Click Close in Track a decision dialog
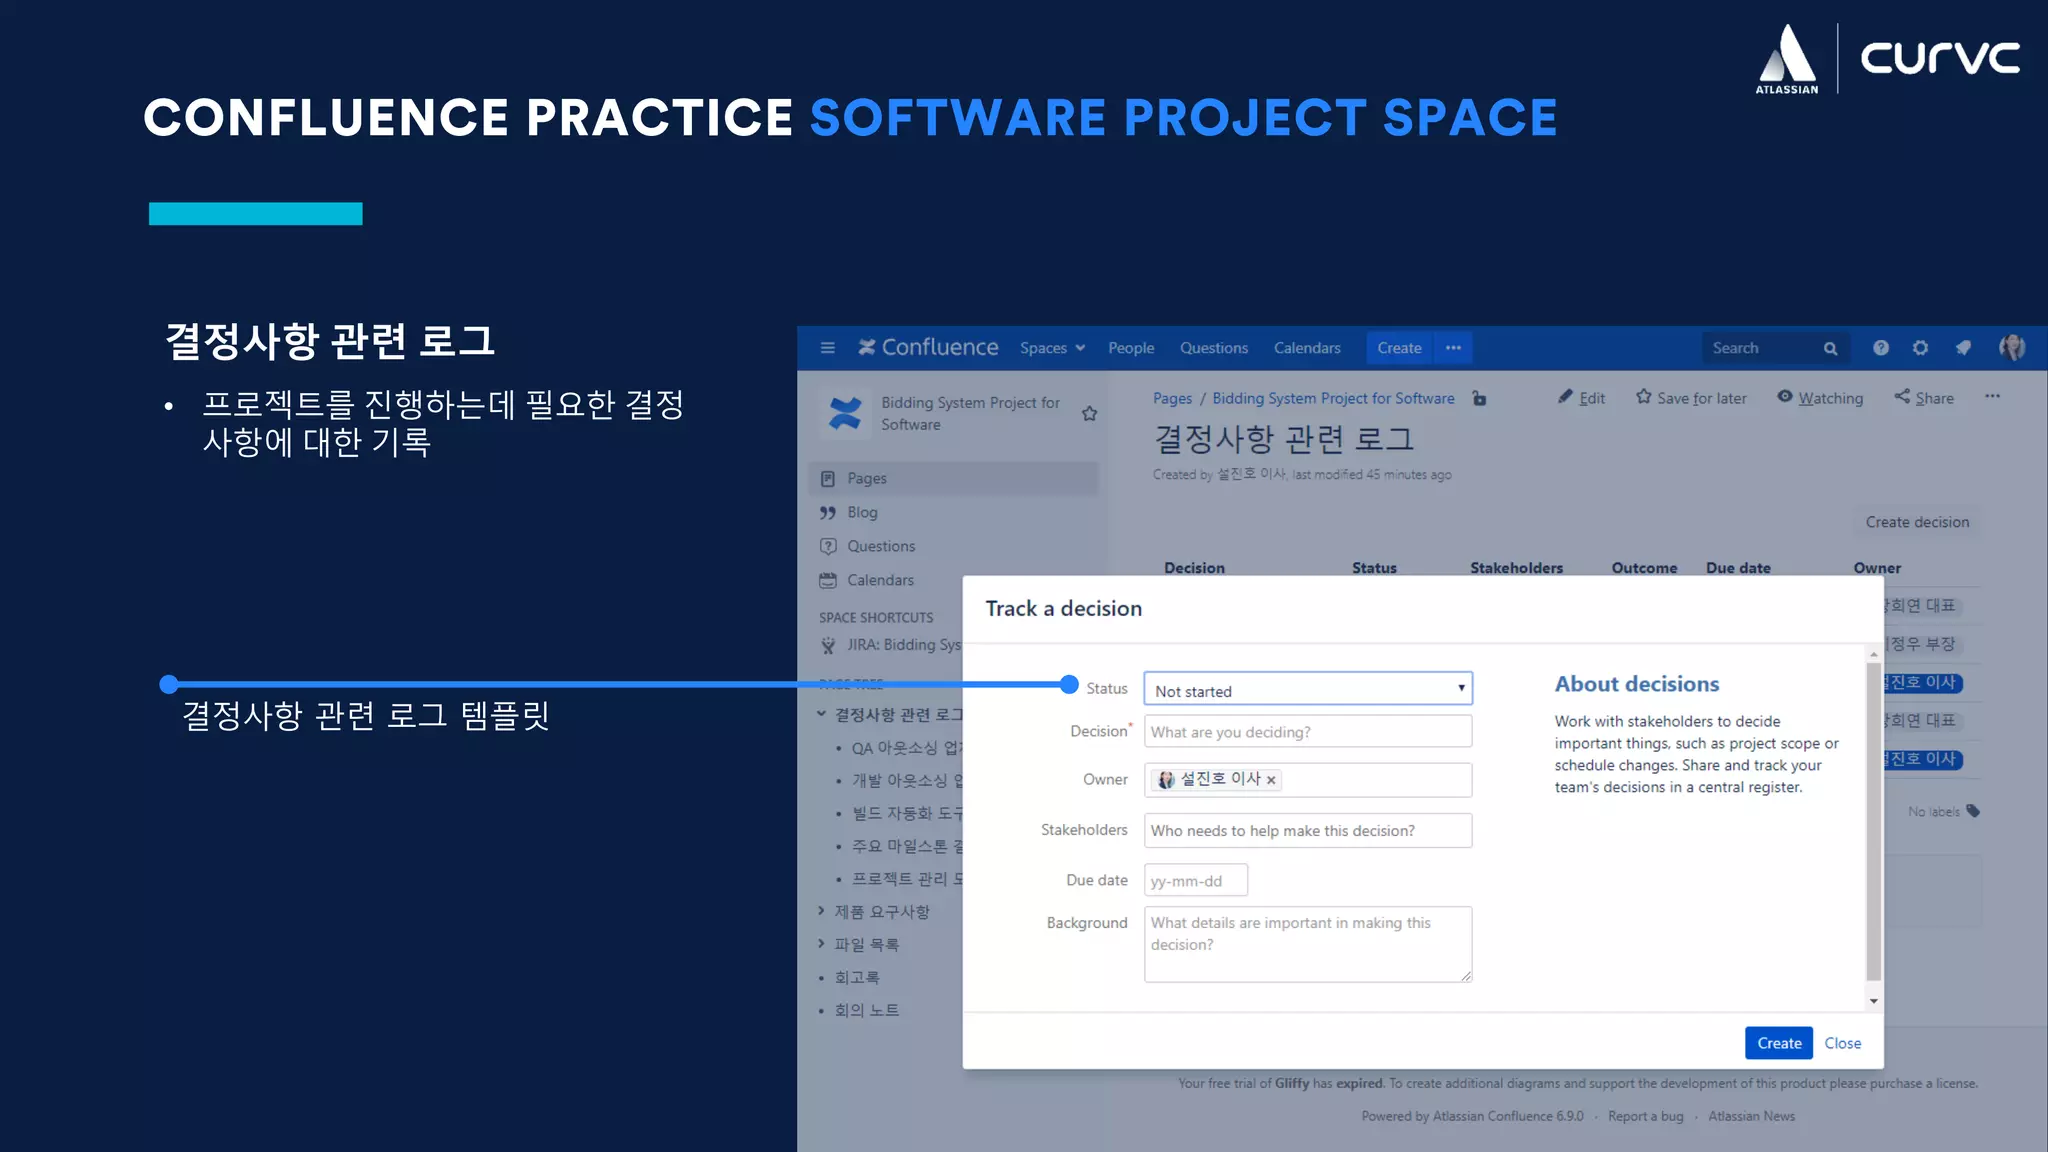Screen dimensions: 2048x1152 1842,1043
